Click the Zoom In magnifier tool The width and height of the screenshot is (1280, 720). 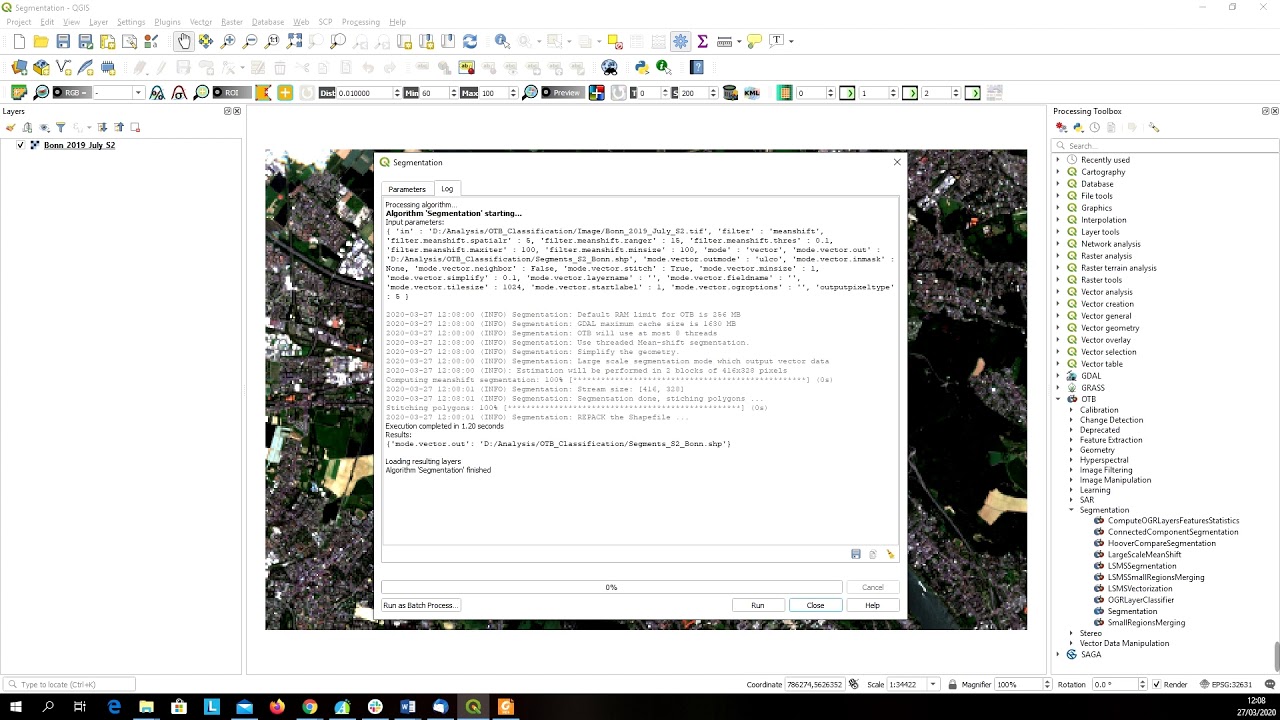pyautogui.click(x=228, y=41)
